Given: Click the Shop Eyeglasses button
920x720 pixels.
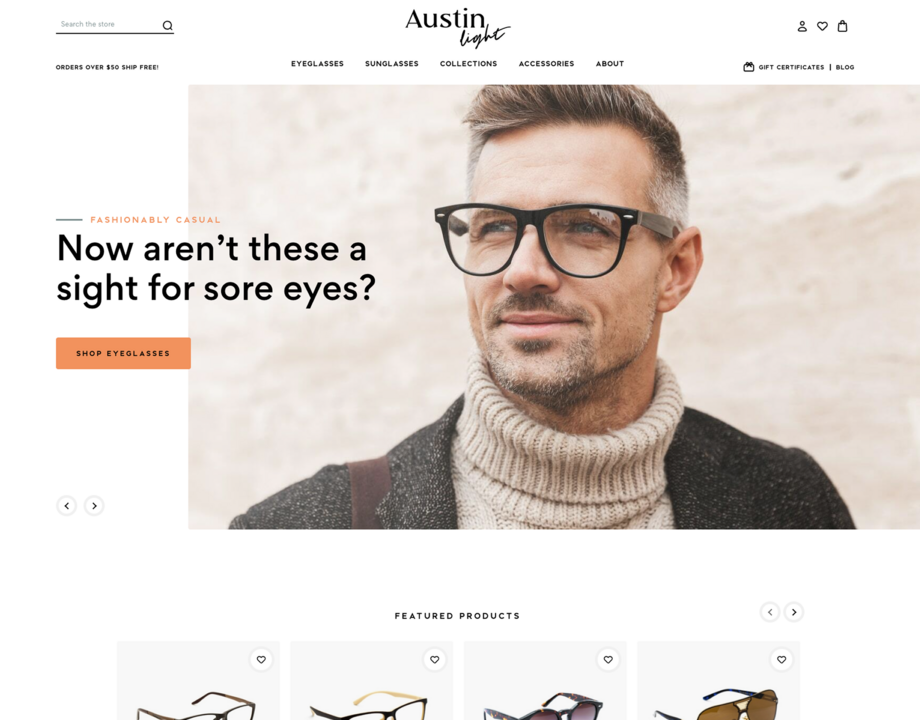Looking at the screenshot, I should point(123,353).
